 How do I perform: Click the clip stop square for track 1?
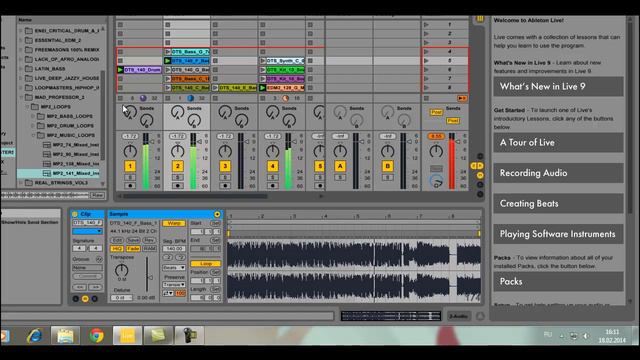[x=120, y=98]
